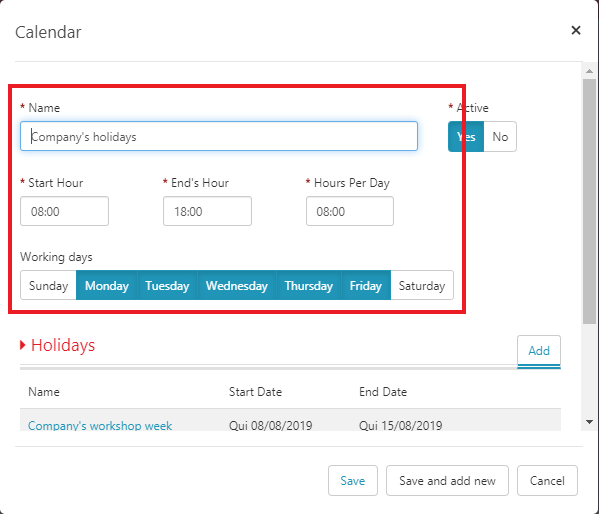The height and width of the screenshot is (514, 599).
Task: Click the Save and add new button
Action: (447, 480)
